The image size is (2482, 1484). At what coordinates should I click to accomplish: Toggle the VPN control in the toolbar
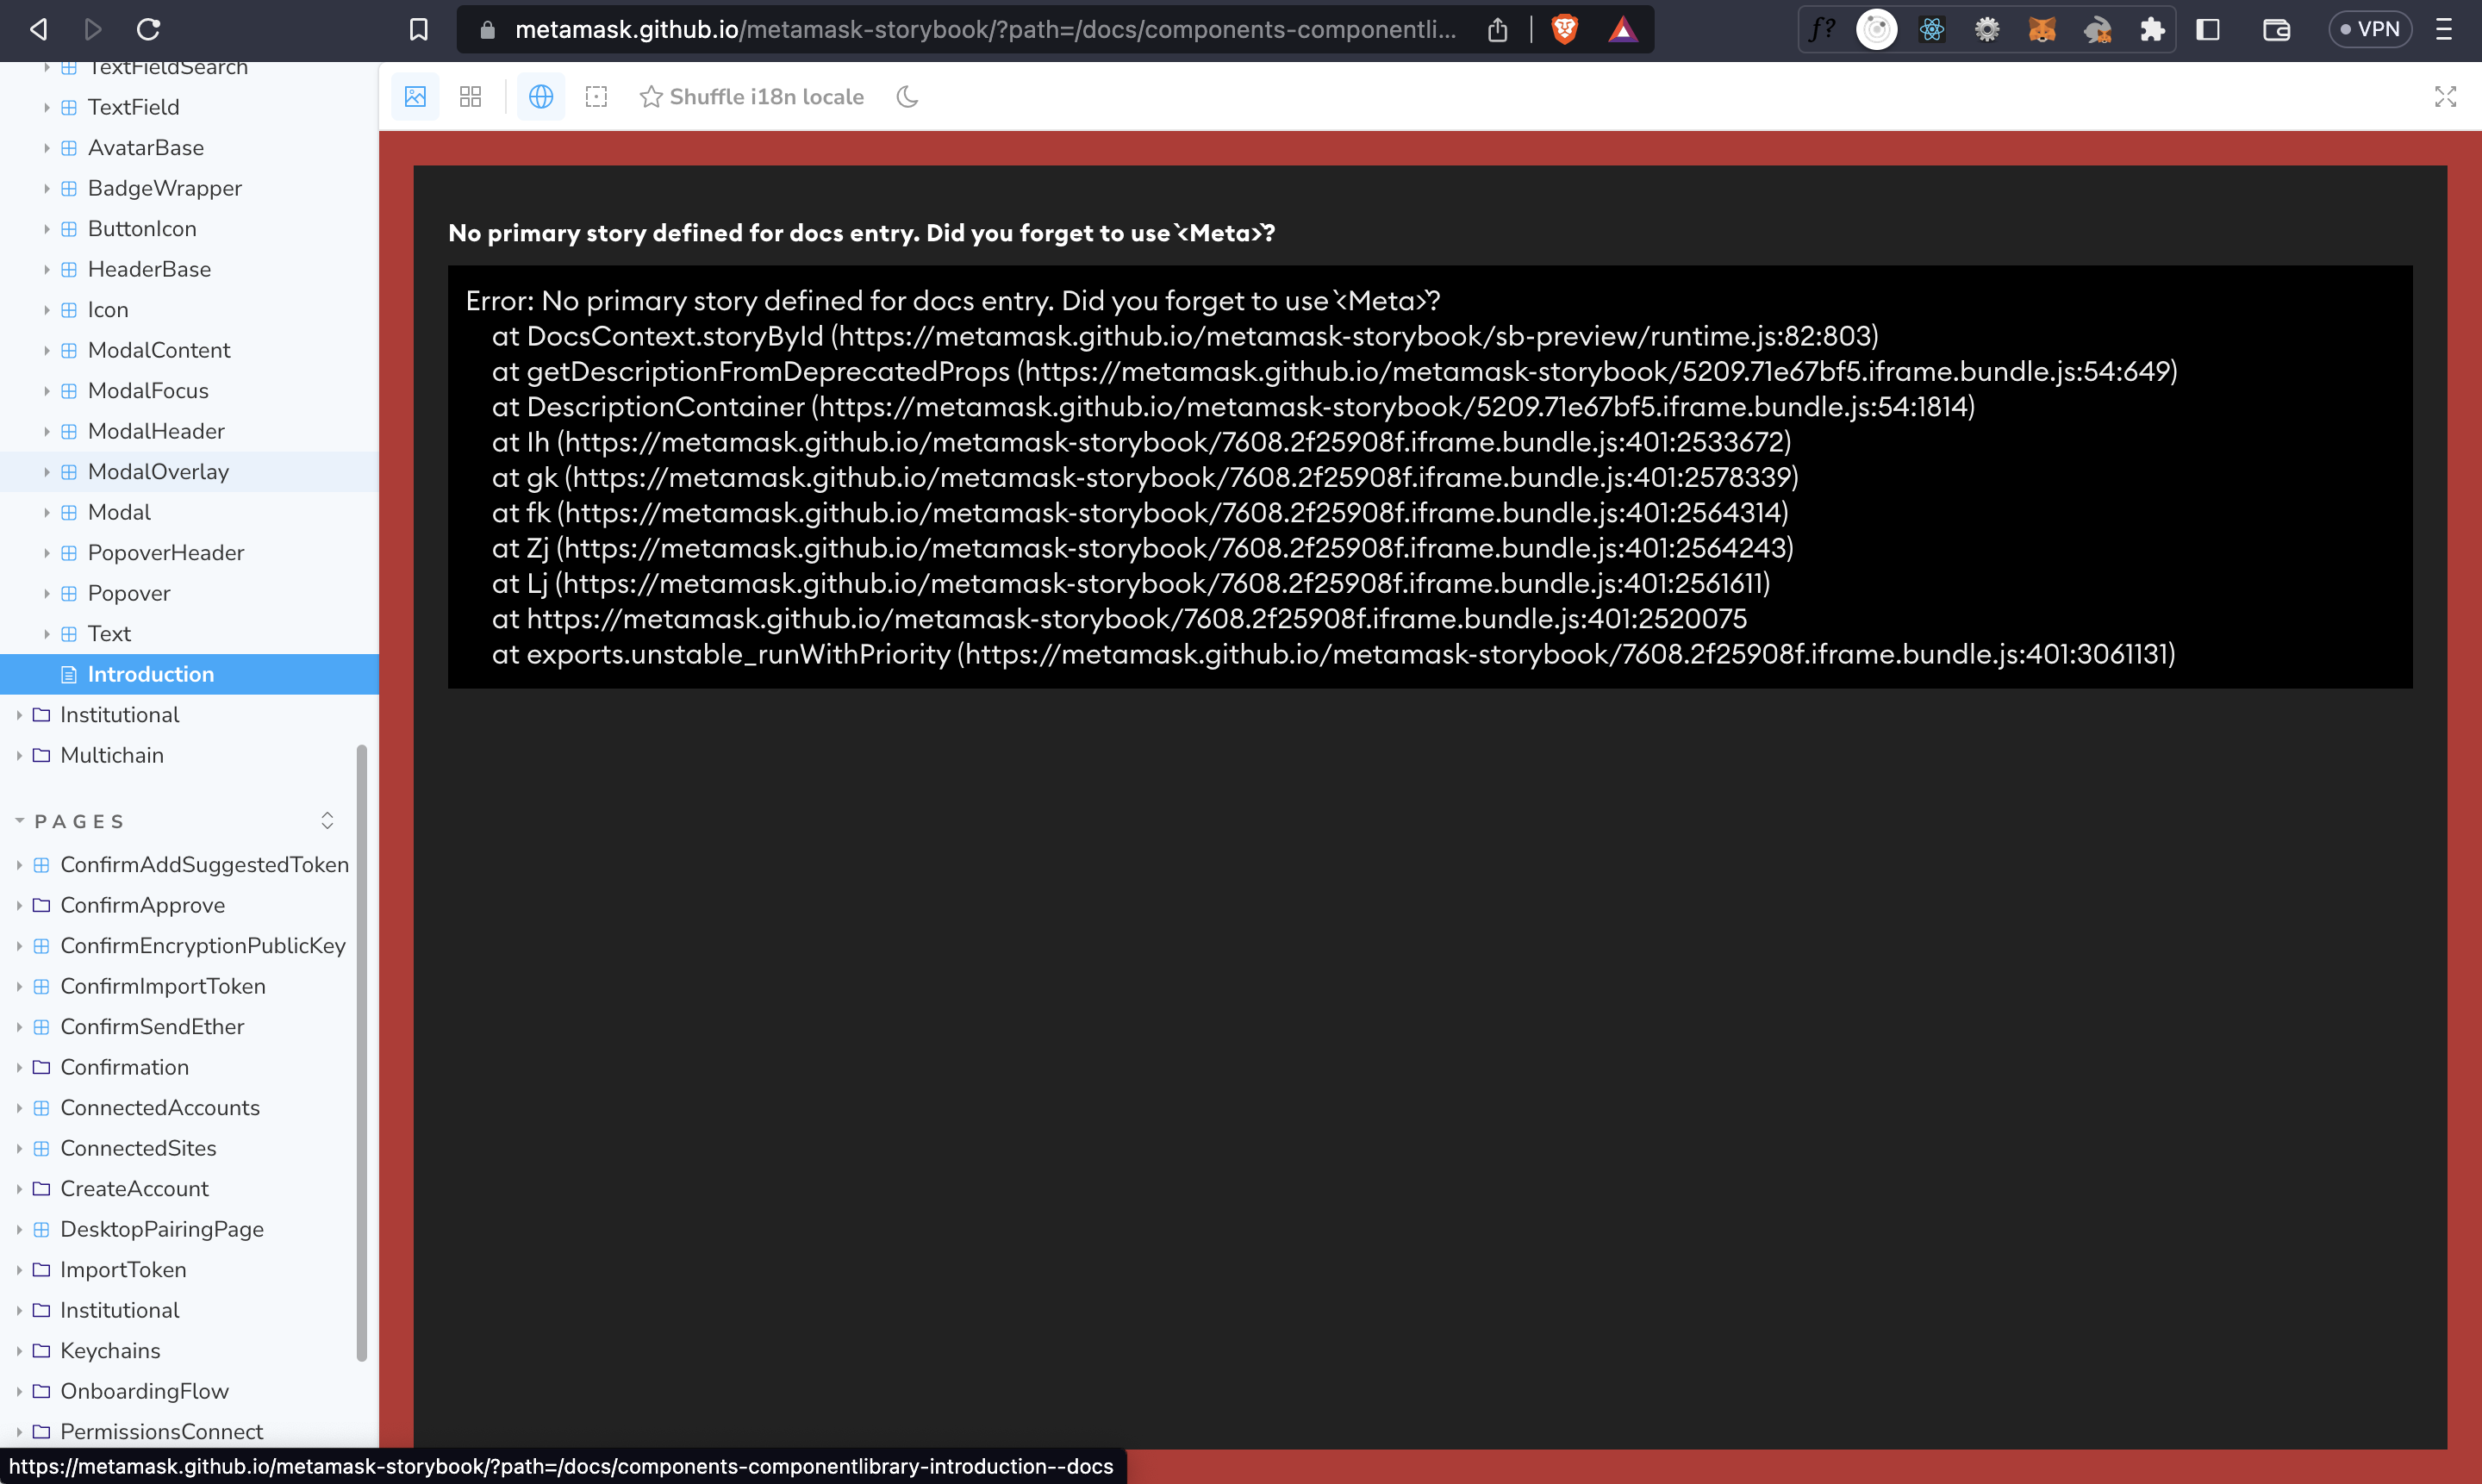point(2371,29)
